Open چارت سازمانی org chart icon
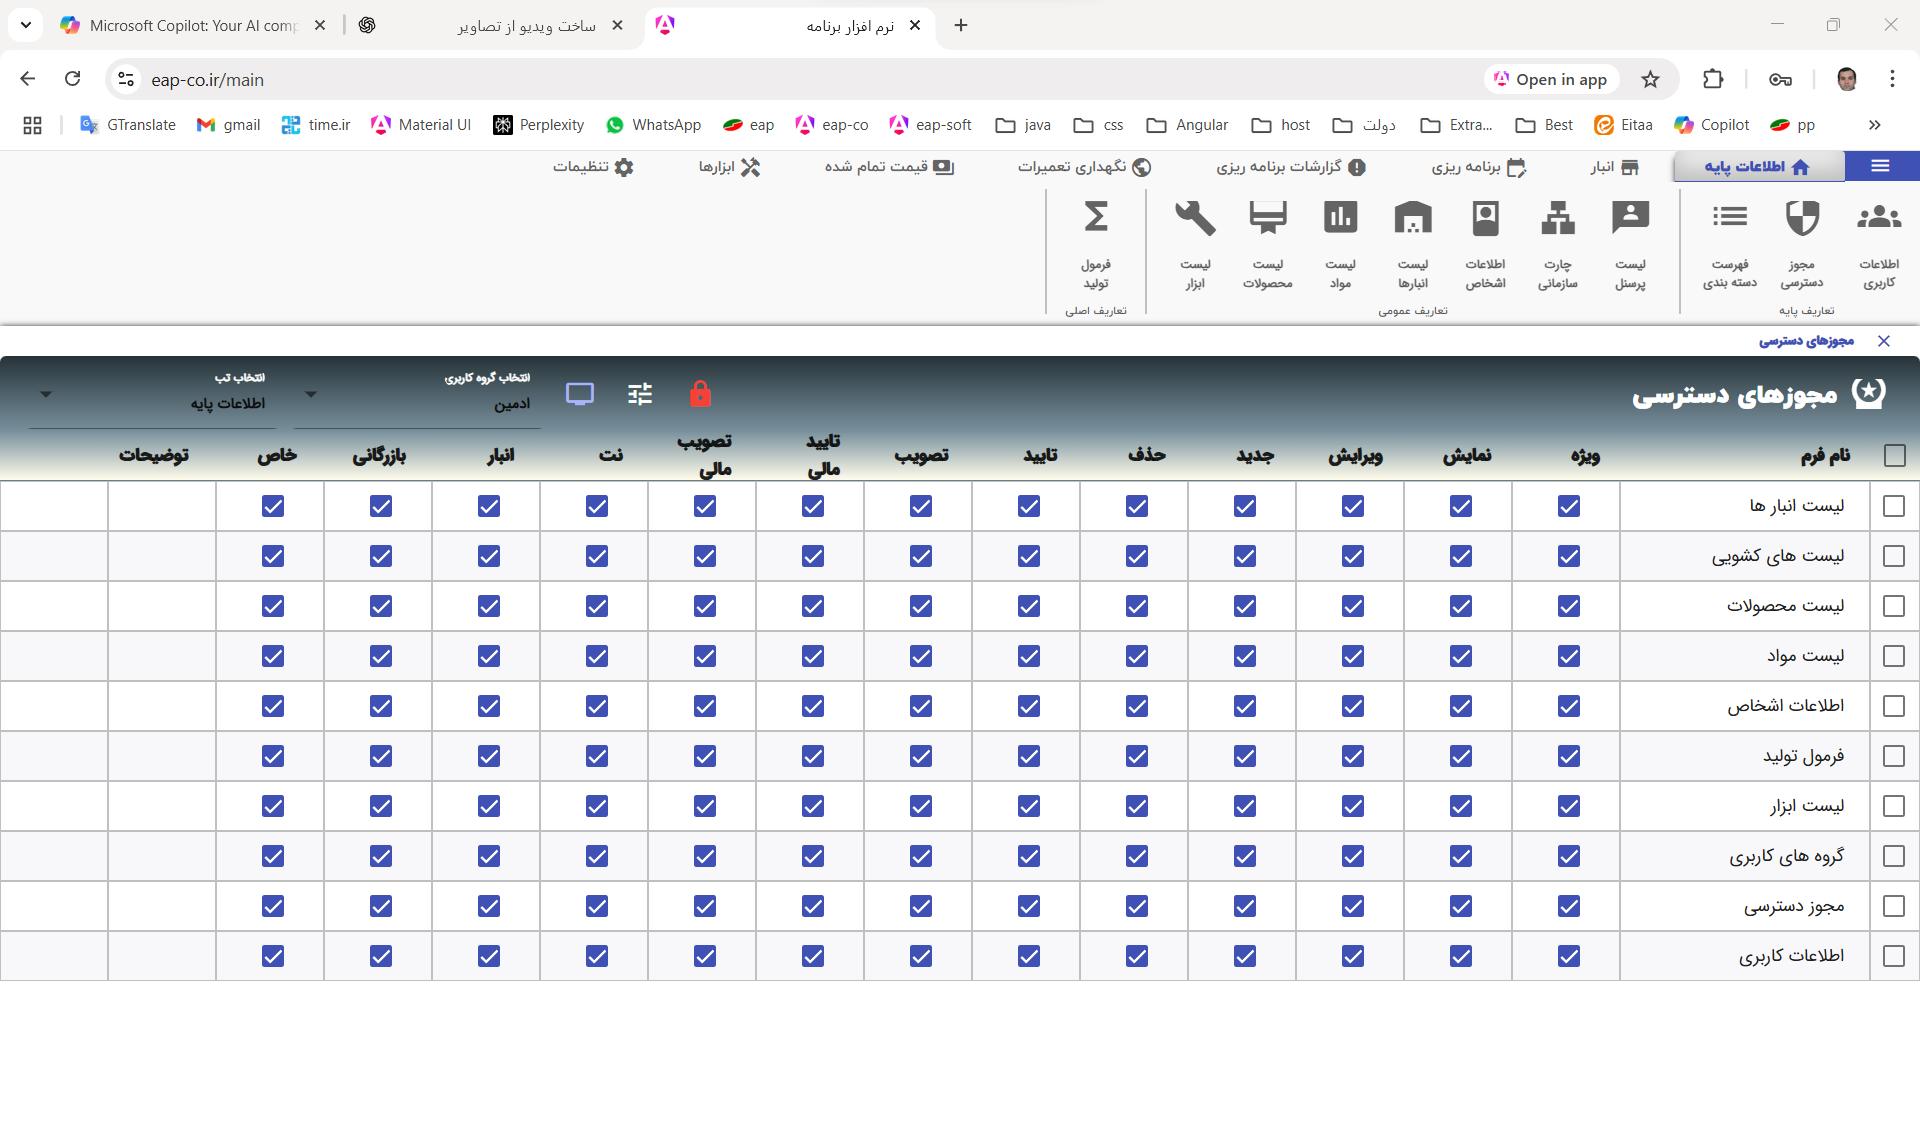Screen dimensions: 1920x1140 coord(1558,218)
